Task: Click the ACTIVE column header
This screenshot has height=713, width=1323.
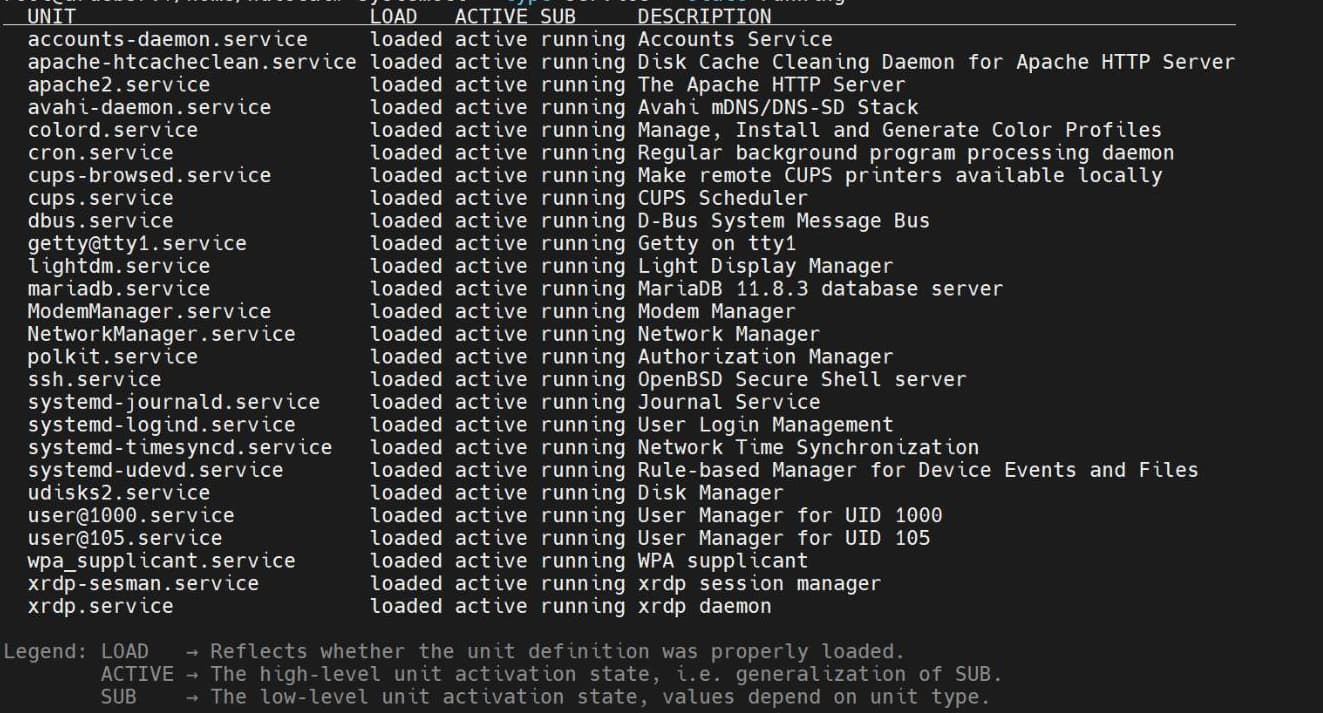Action: [x=490, y=16]
